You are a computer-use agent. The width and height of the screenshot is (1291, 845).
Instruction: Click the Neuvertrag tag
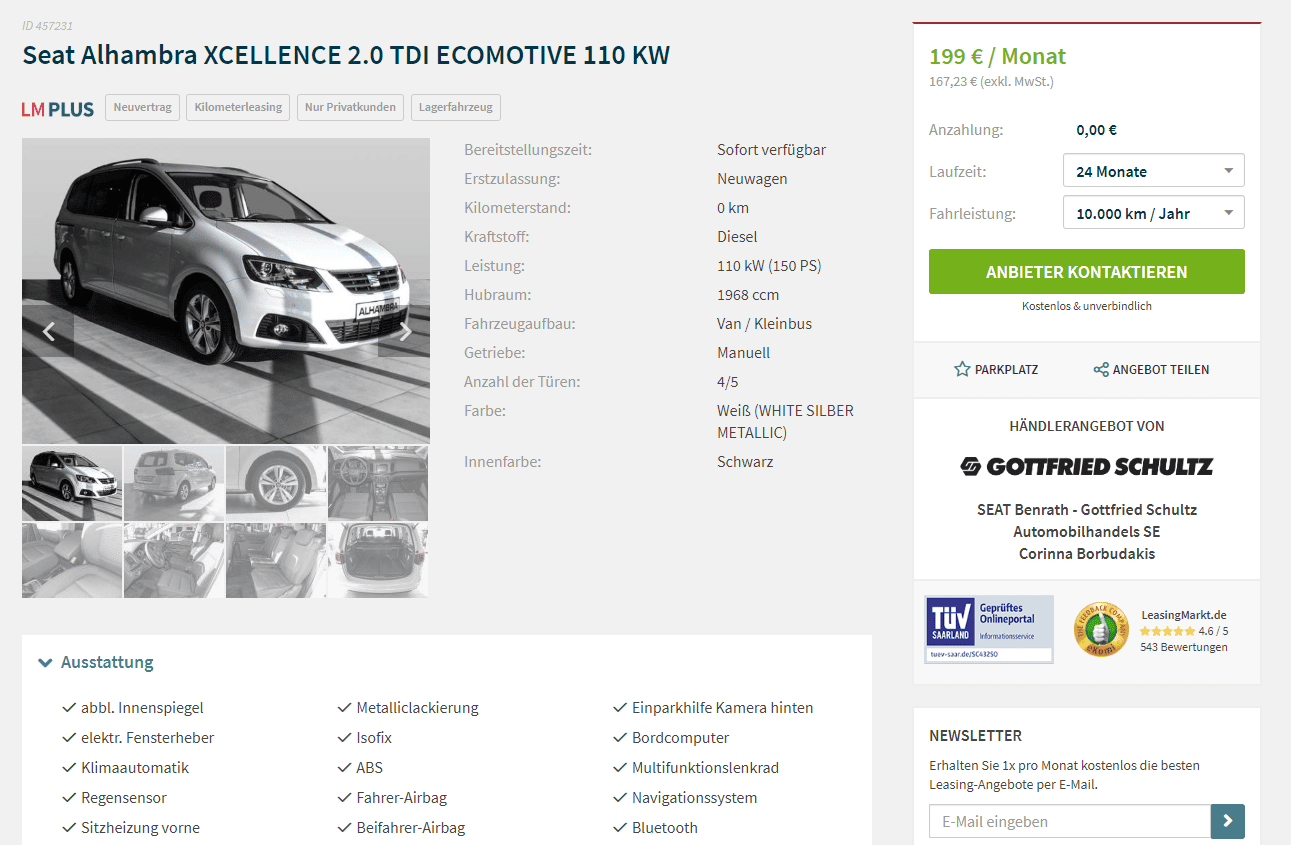(x=142, y=107)
